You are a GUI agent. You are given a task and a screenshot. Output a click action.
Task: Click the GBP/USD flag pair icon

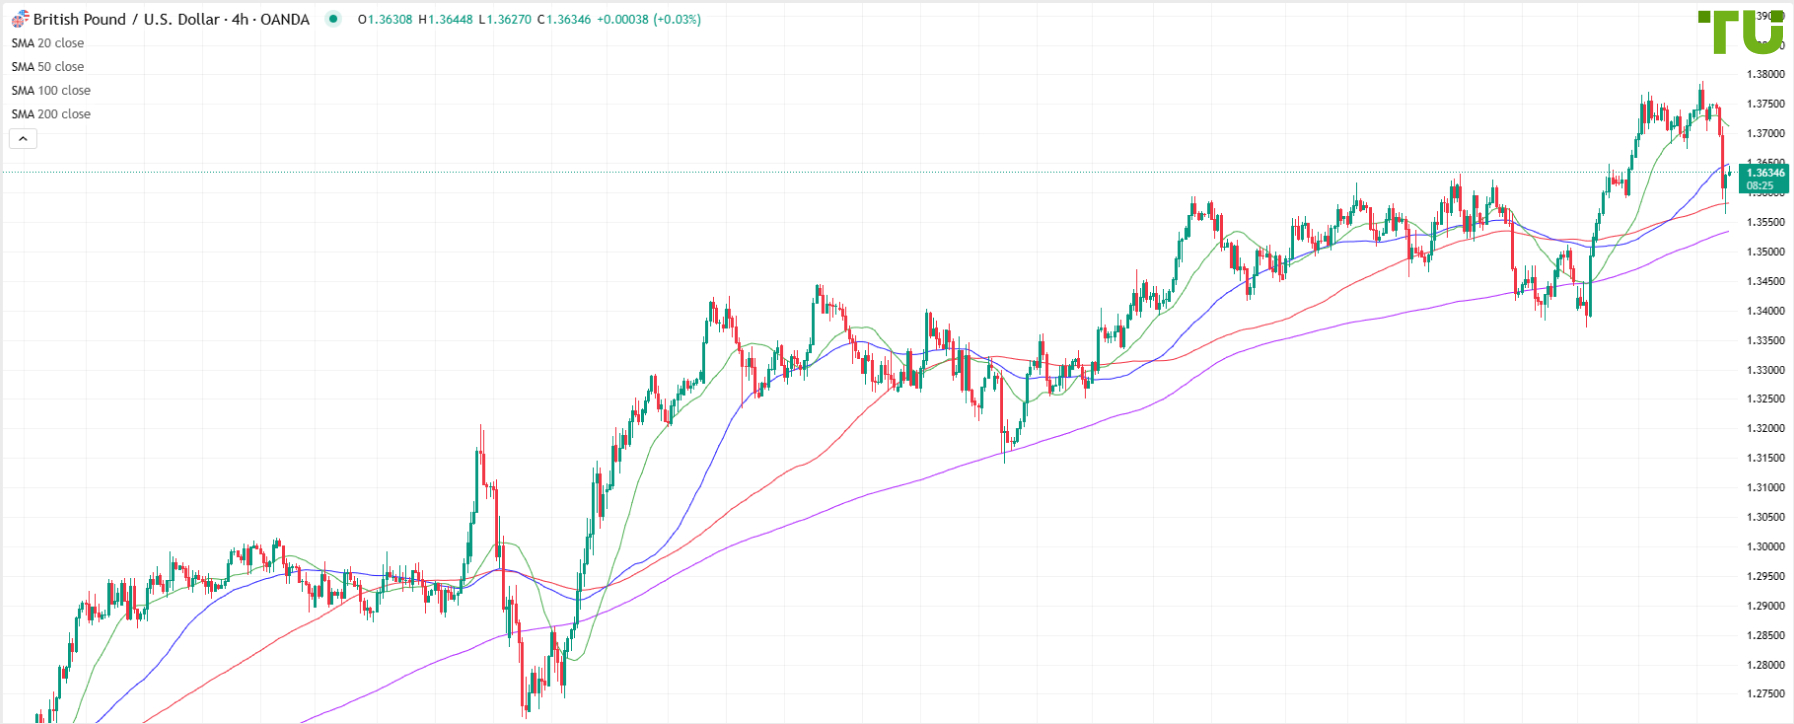[20, 19]
